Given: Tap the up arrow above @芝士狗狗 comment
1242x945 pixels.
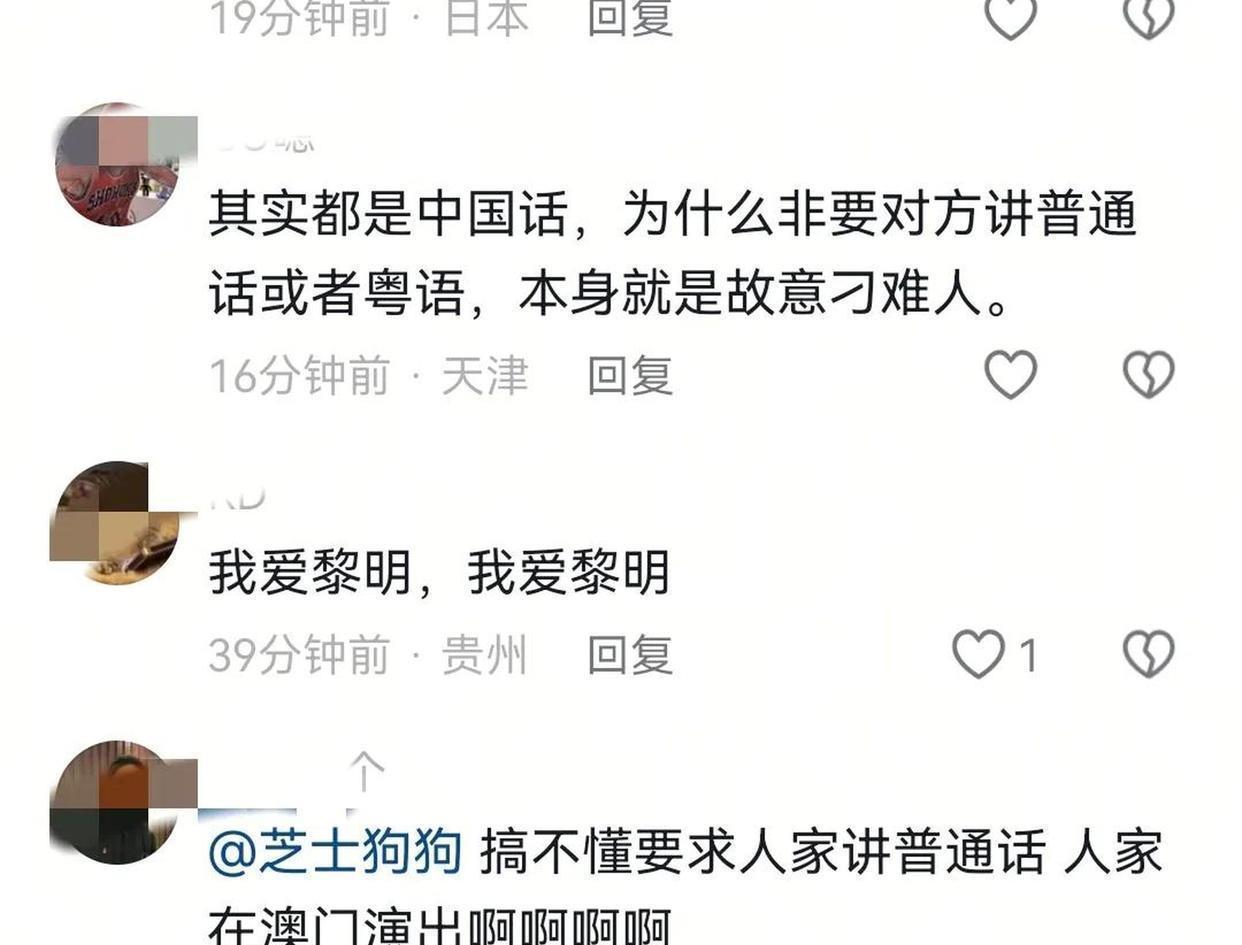Looking at the screenshot, I should [365, 773].
